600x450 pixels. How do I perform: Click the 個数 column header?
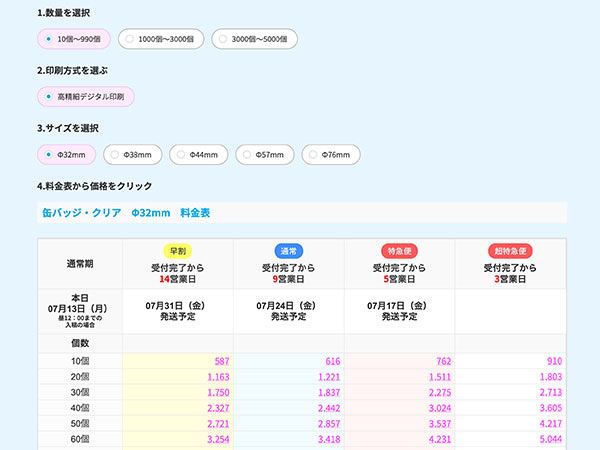coord(80,343)
